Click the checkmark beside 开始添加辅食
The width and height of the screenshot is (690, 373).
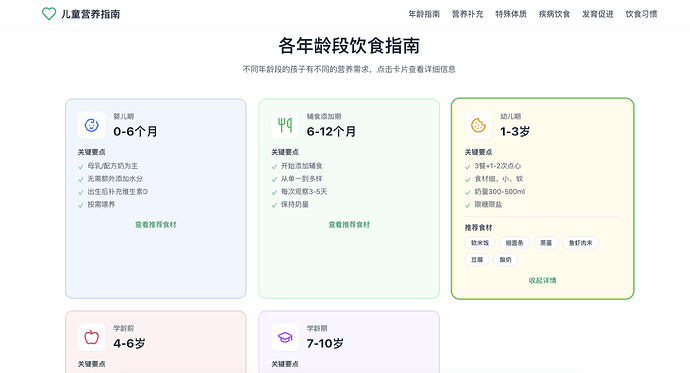tap(274, 167)
